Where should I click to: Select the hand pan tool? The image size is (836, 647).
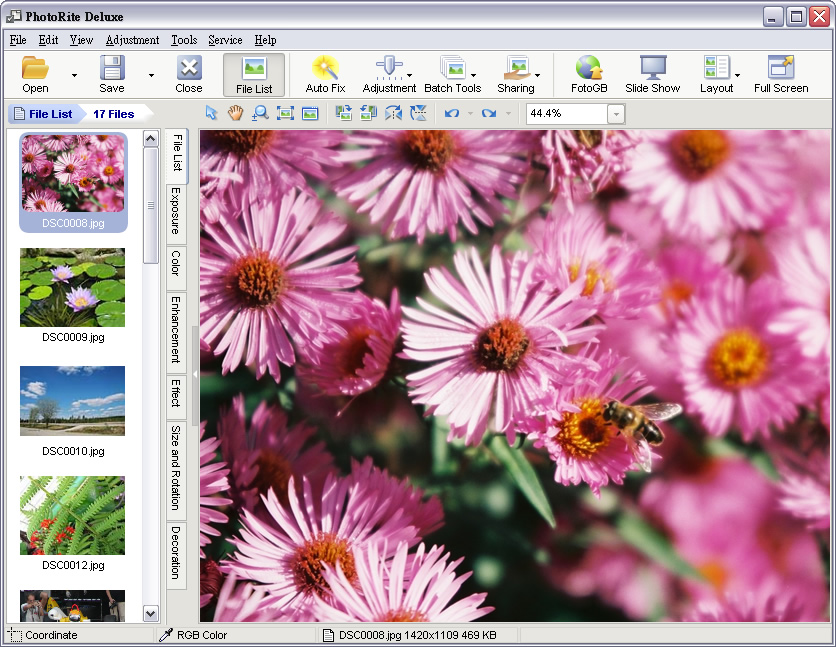[x=235, y=113]
